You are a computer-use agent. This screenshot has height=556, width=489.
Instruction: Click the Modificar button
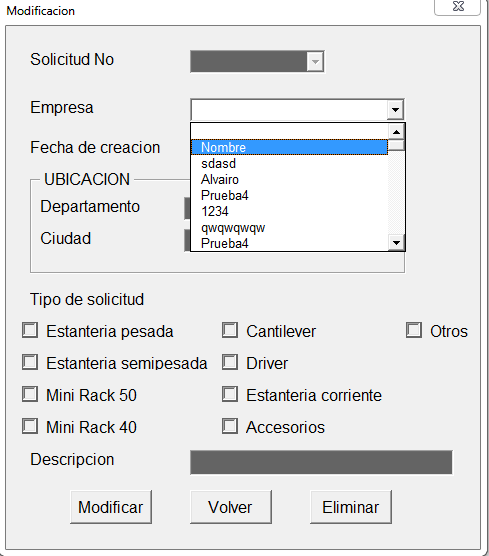point(111,507)
